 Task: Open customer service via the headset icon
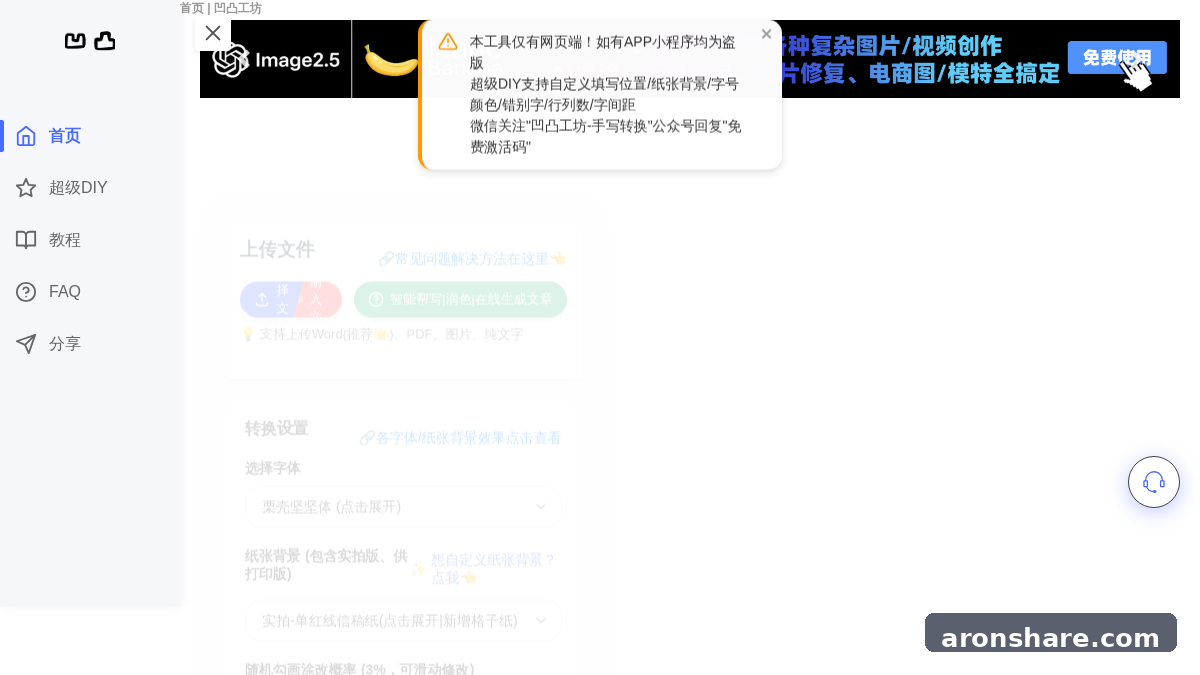tap(1154, 482)
